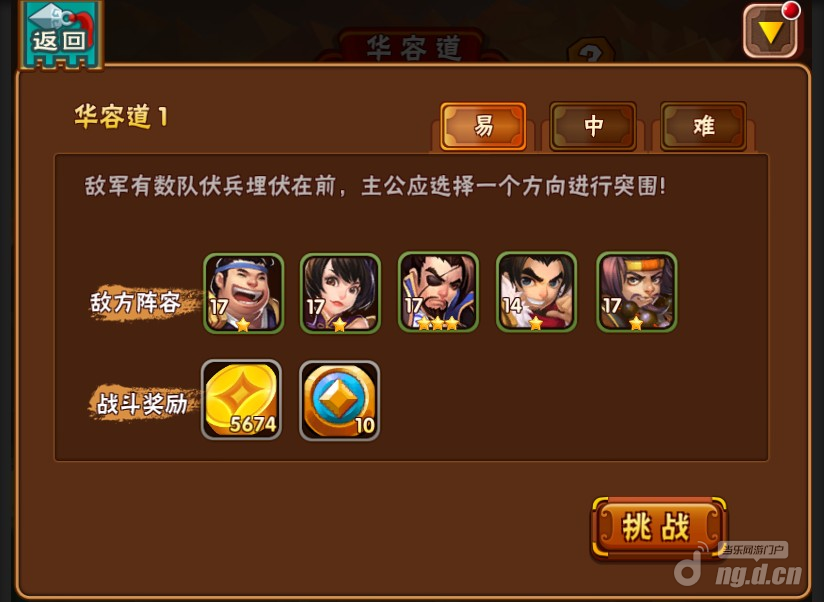Viewport: 824px width, 602px height.
Task: Click the 战斗奖励 battle rewards label
Action: (x=142, y=403)
